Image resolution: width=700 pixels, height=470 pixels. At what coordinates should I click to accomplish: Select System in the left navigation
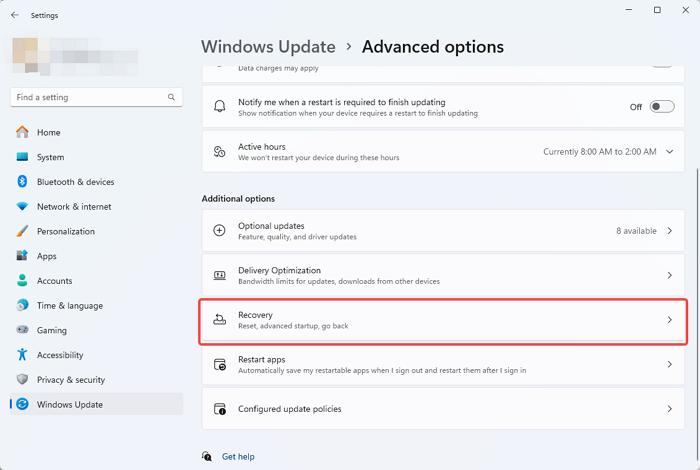click(x=50, y=157)
